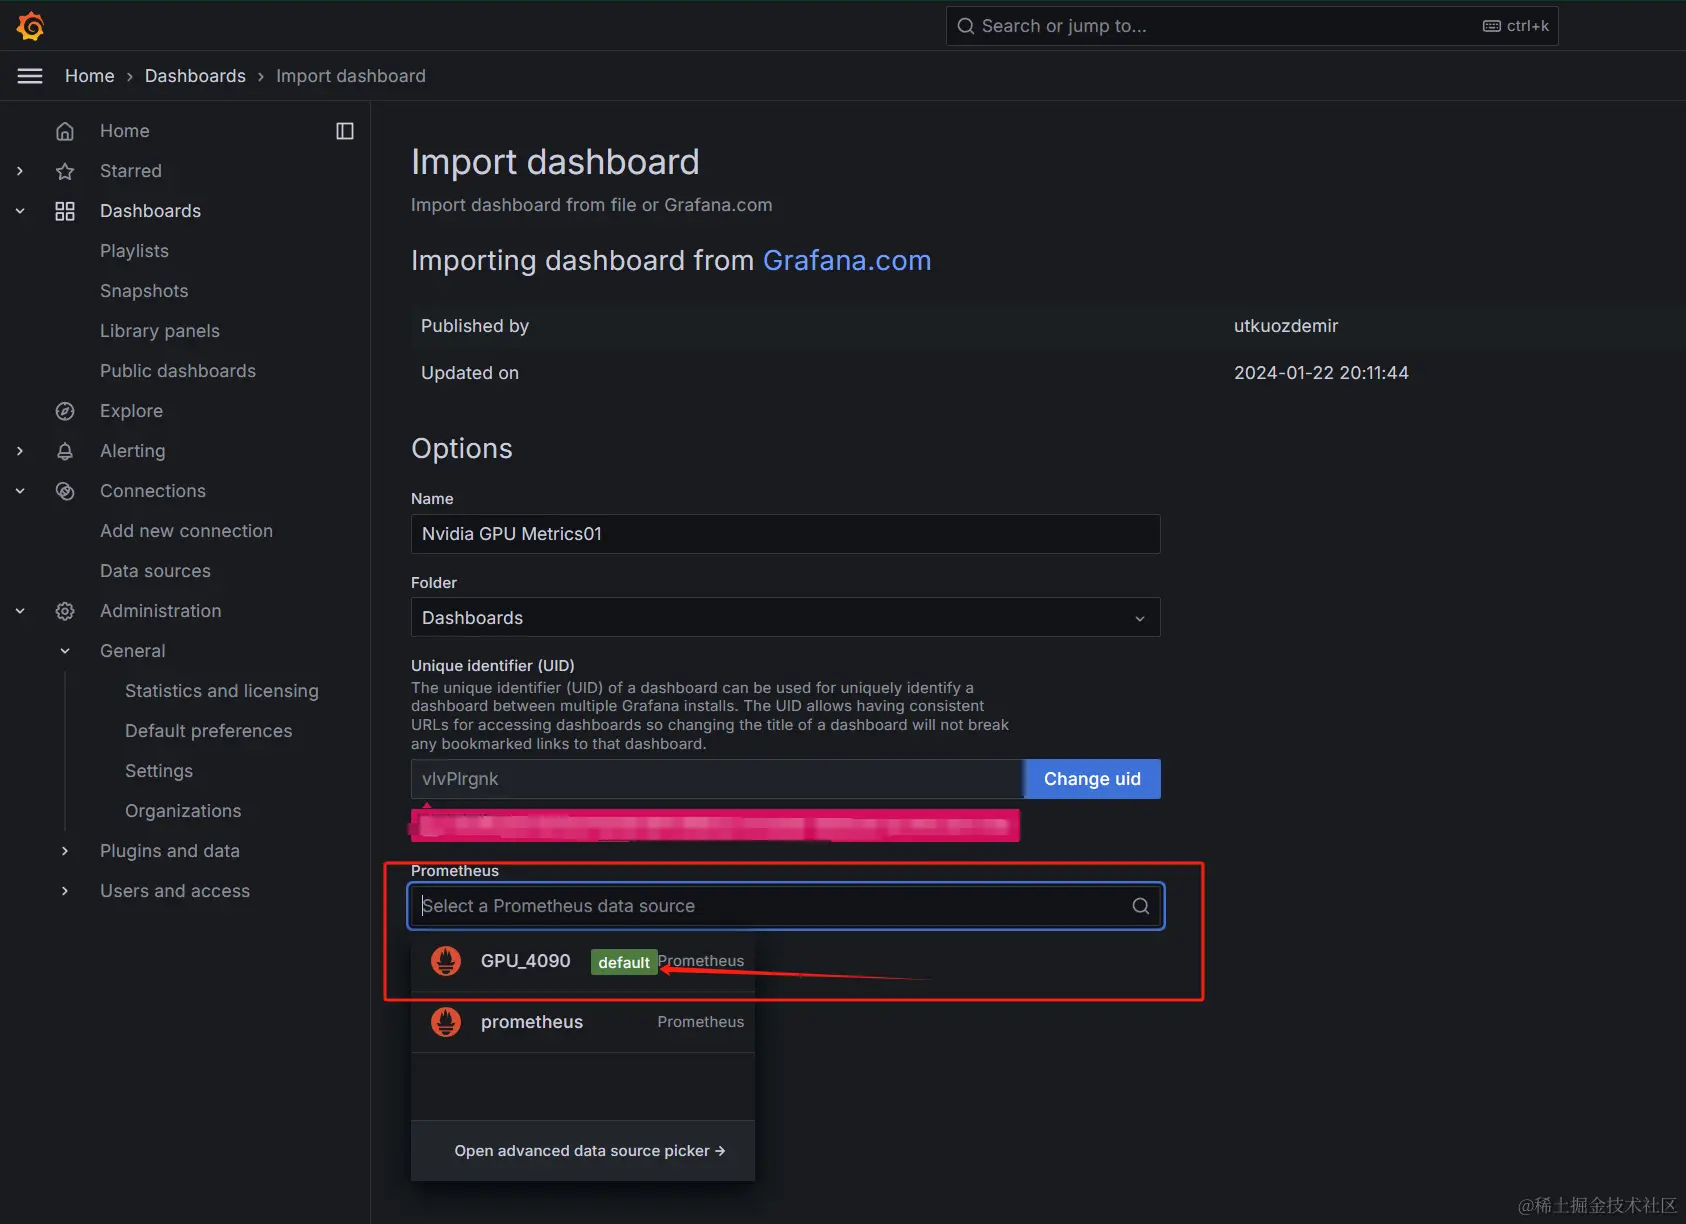
Task: Collapse the Administration section chevron
Action: point(20,611)
